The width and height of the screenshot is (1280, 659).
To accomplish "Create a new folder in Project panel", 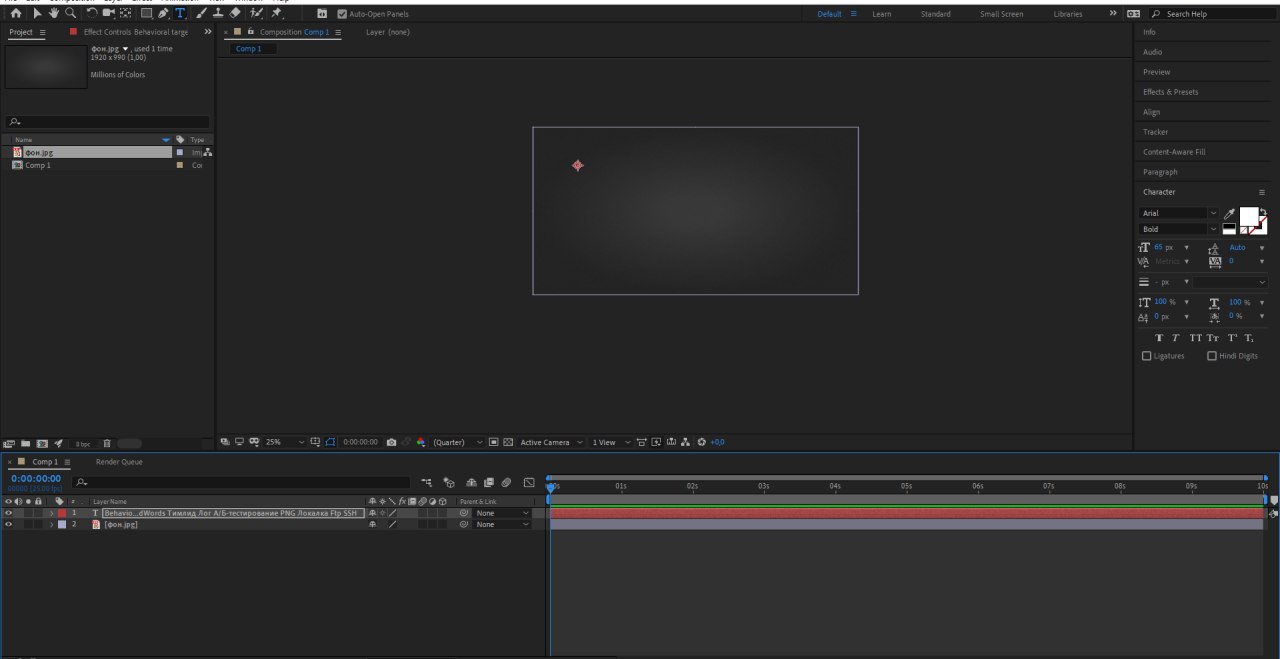I will click(27, 443).
